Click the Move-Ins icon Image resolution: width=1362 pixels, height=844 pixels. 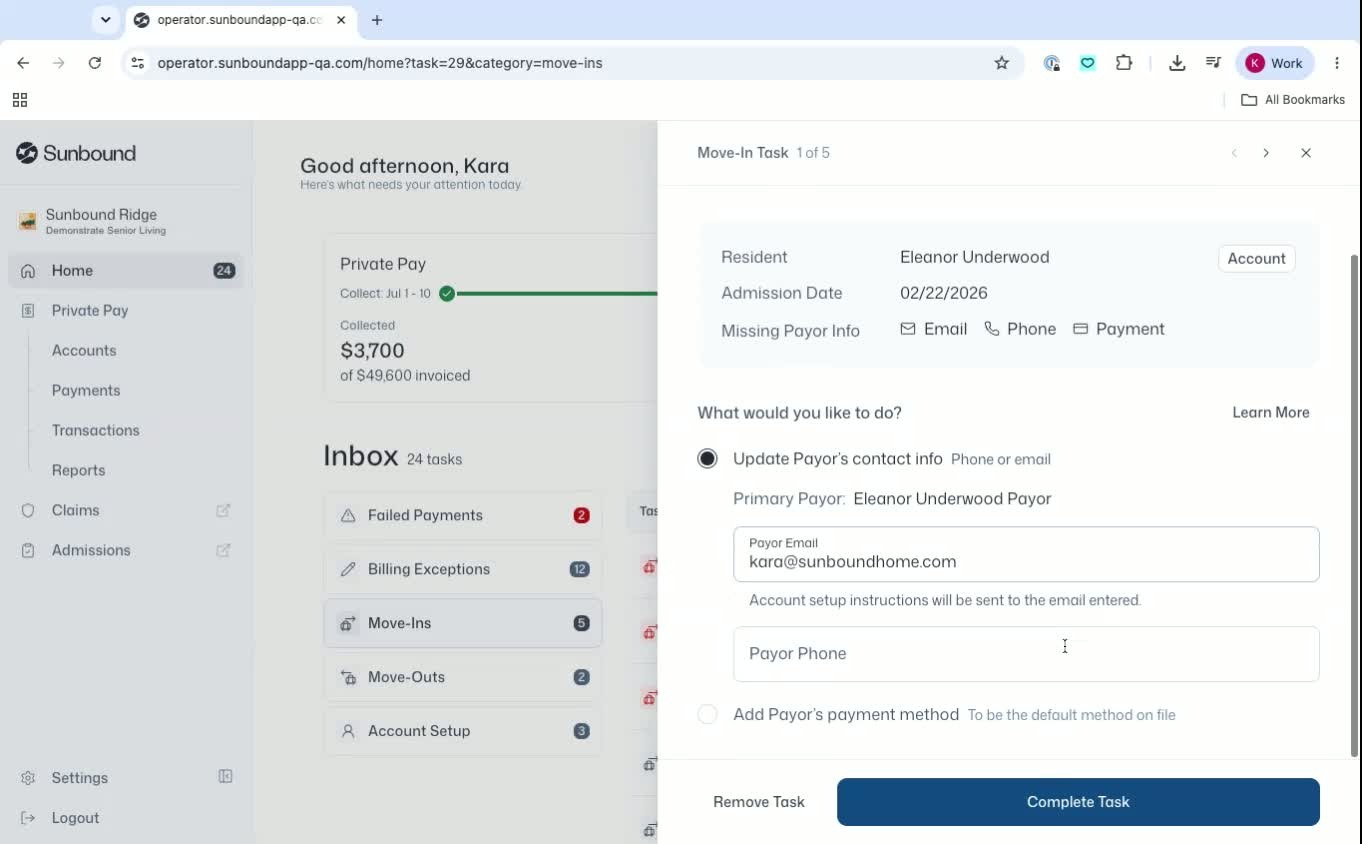click(348, 623)
